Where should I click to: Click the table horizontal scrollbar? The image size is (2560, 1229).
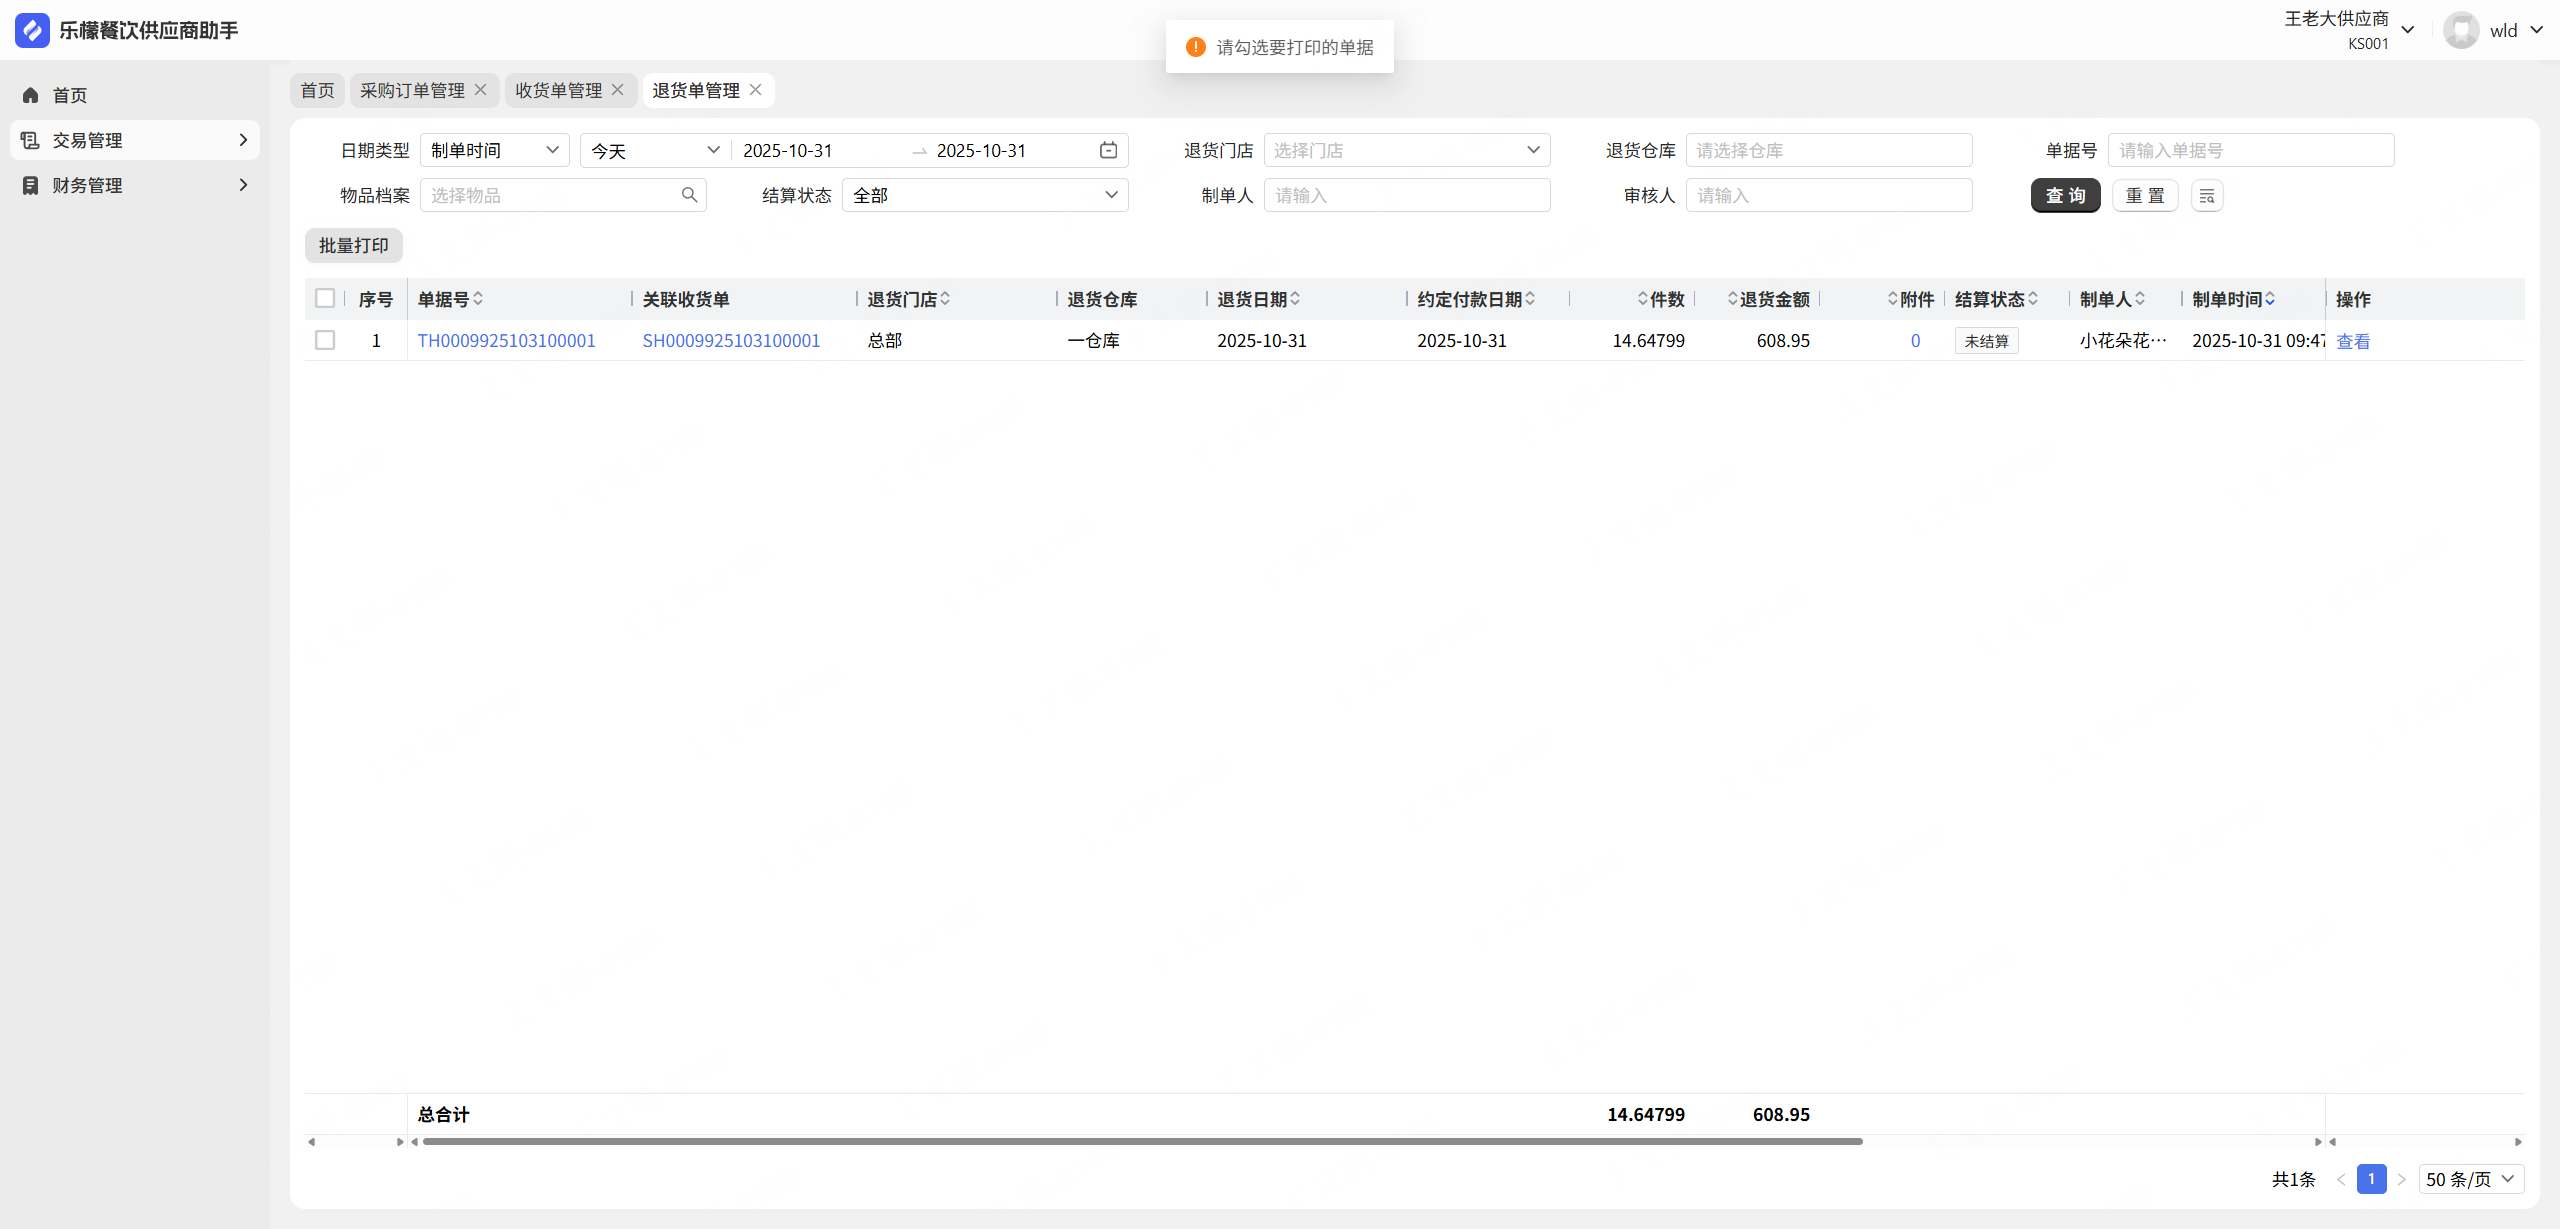pyautogui.click(x=1142, y=1141)
